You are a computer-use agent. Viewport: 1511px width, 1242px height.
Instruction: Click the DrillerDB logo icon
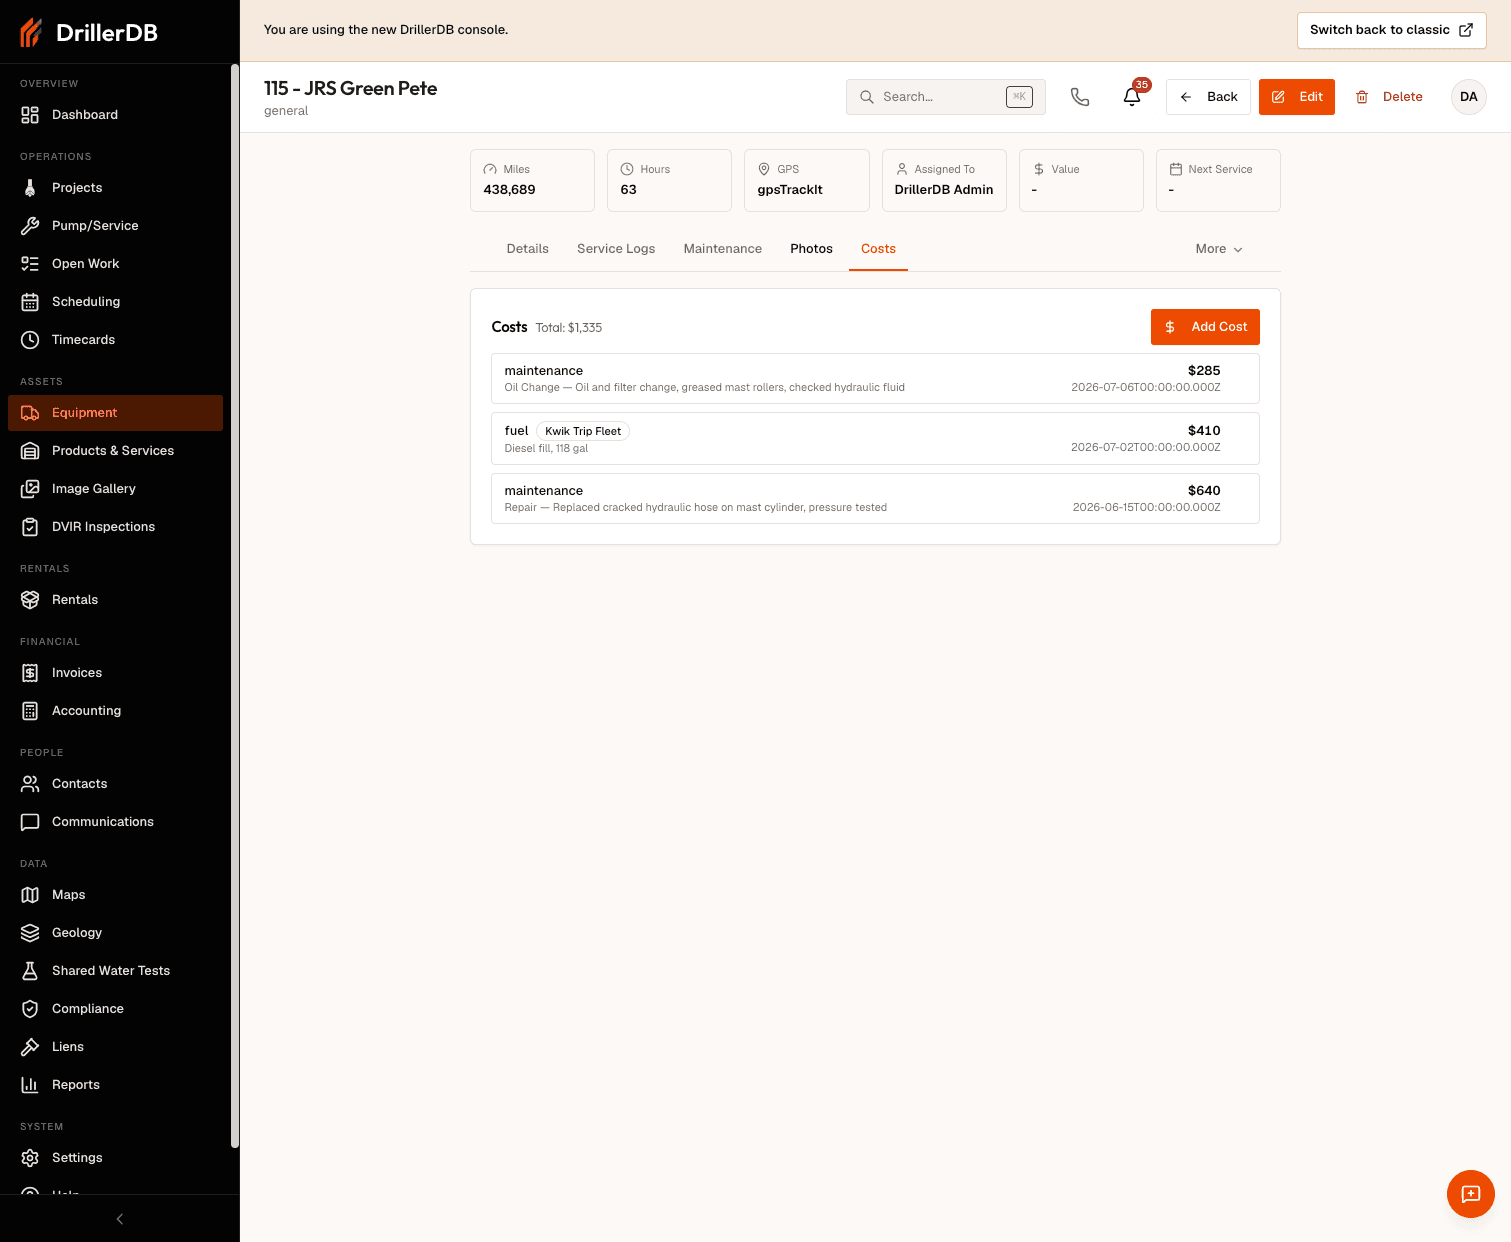click(x=31, y=33)
